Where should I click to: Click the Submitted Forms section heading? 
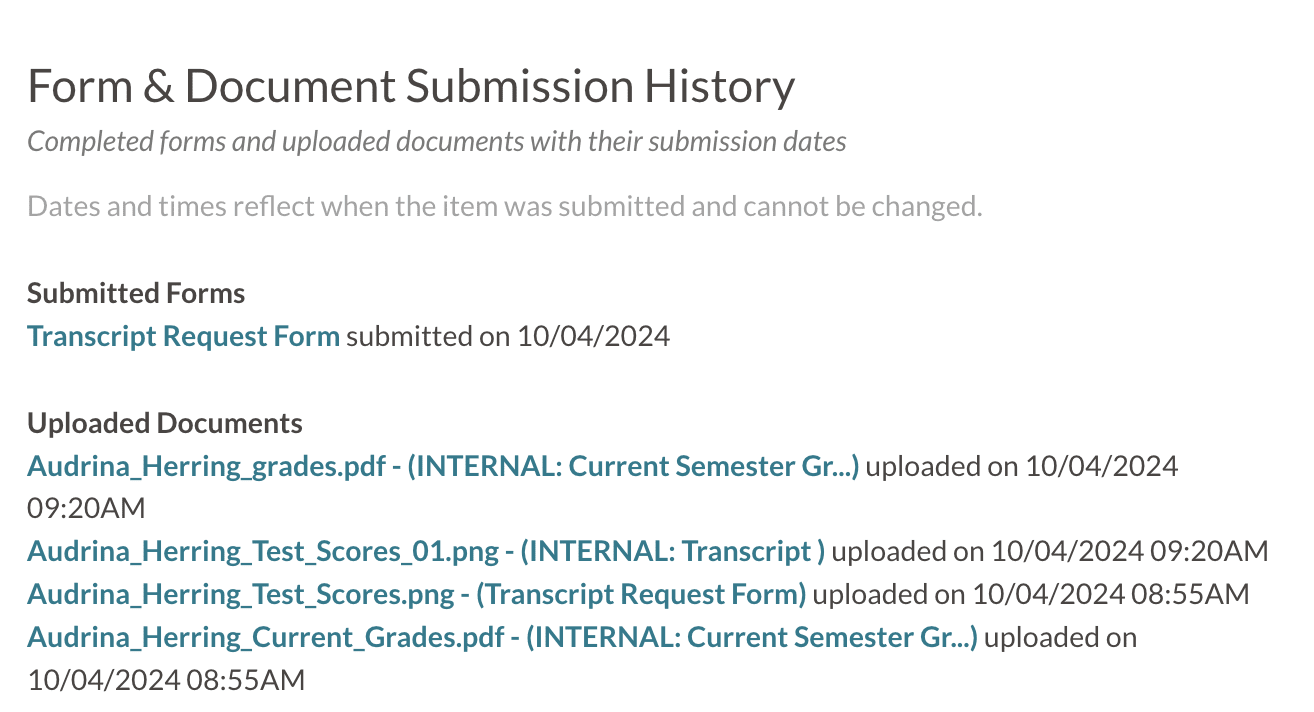point(136,293)
